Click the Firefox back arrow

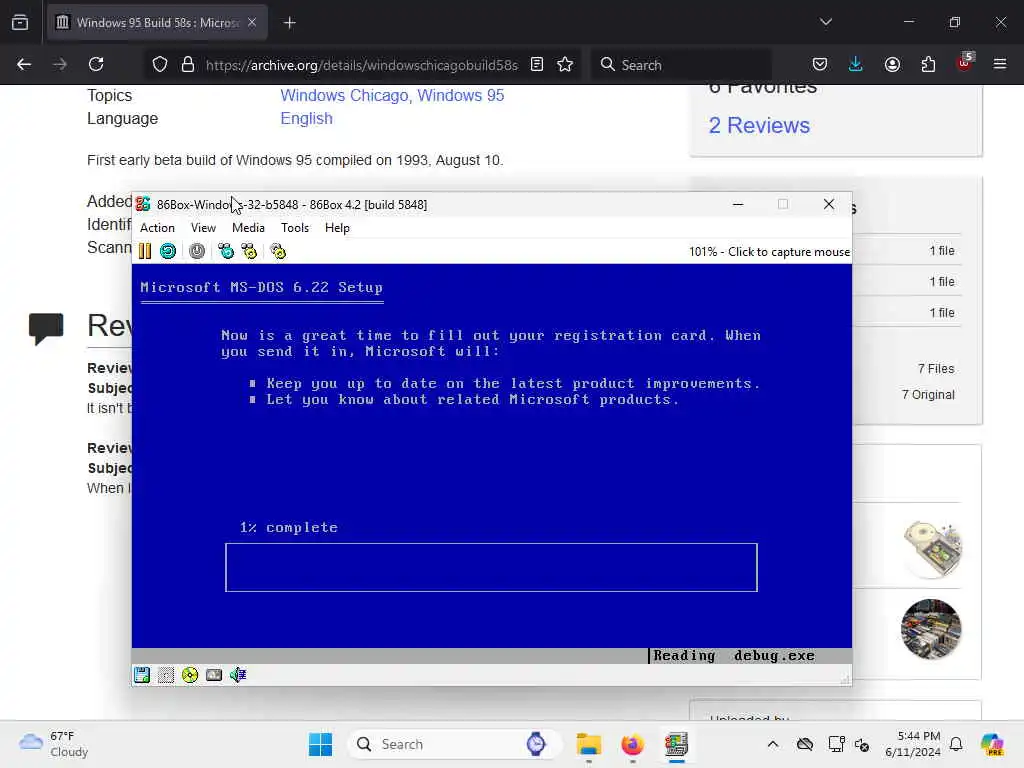click(x=24, y=65)
